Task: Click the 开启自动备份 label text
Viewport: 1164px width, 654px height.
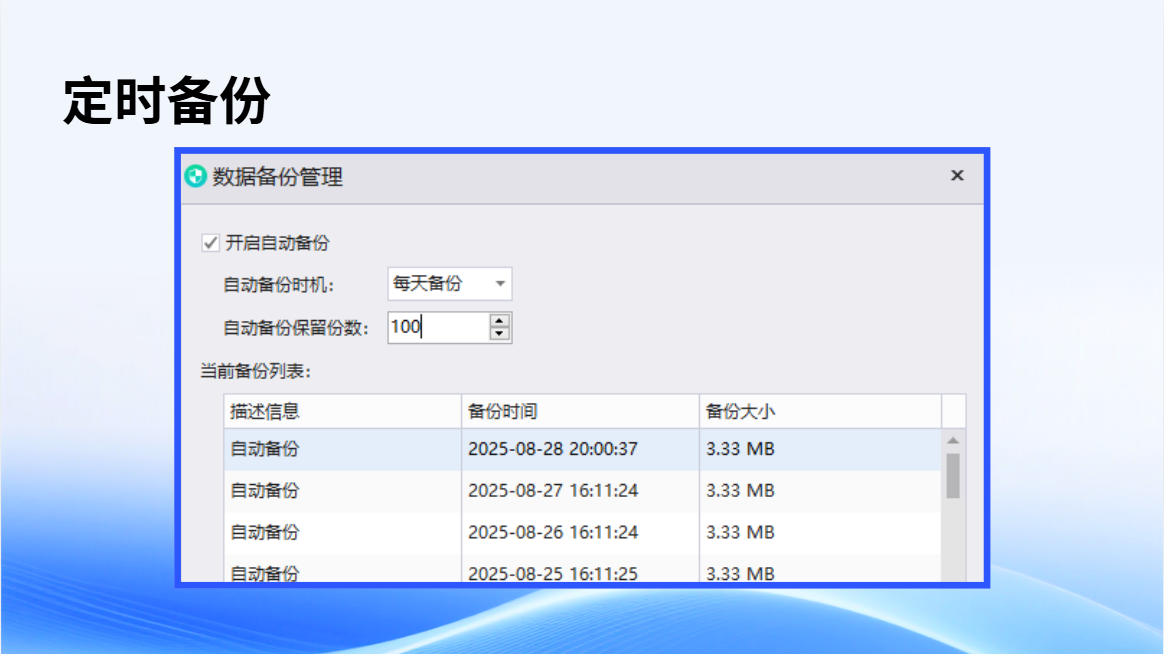Action: (x=277, y=243)
